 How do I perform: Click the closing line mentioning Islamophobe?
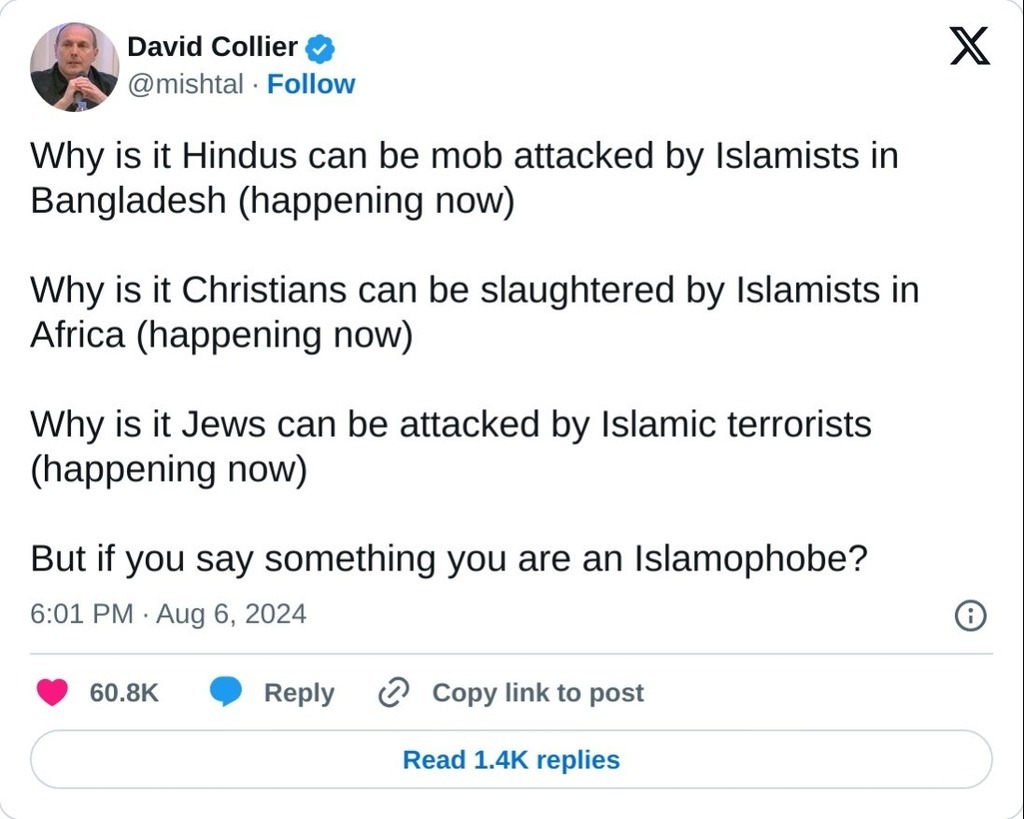(x=448, y=558)
